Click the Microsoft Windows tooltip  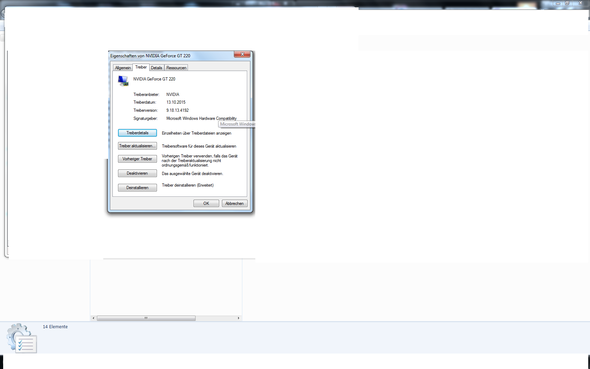(237, 124)
